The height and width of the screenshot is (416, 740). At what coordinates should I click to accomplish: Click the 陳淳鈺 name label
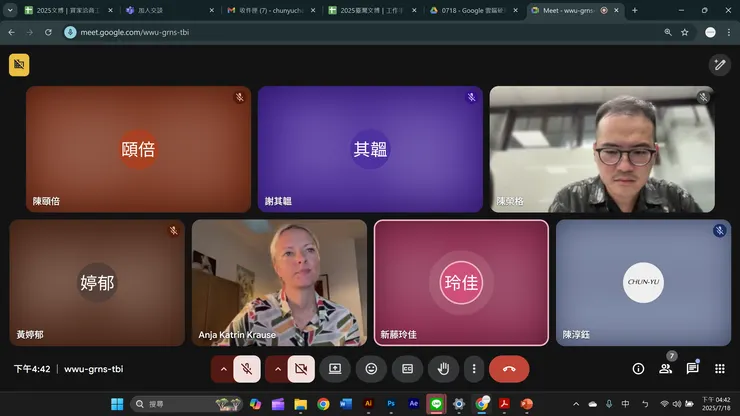[576, 335]
